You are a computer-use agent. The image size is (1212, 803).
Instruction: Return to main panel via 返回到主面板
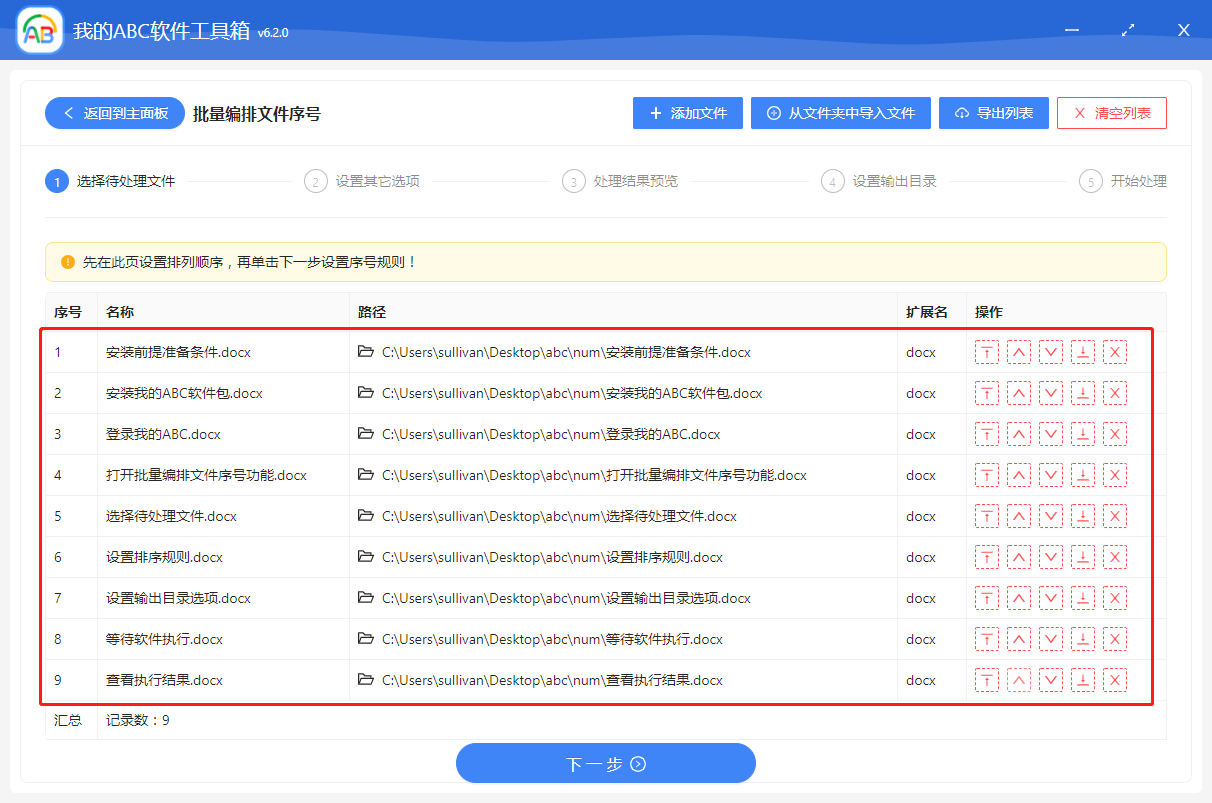coord(114,113)
